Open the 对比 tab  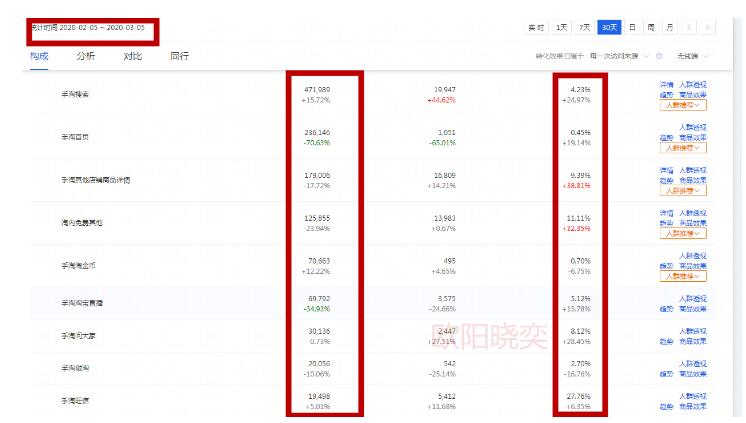coord(132,56)
